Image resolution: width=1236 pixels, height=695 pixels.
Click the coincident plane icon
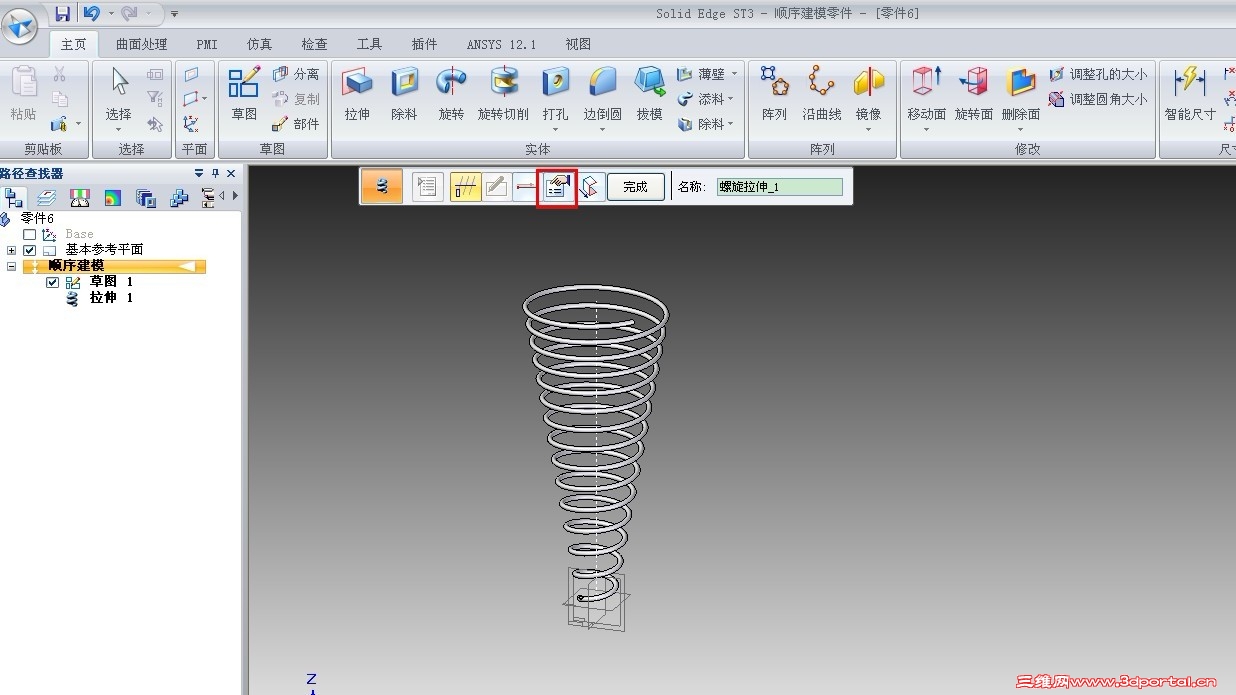click(x=191, y=74)
